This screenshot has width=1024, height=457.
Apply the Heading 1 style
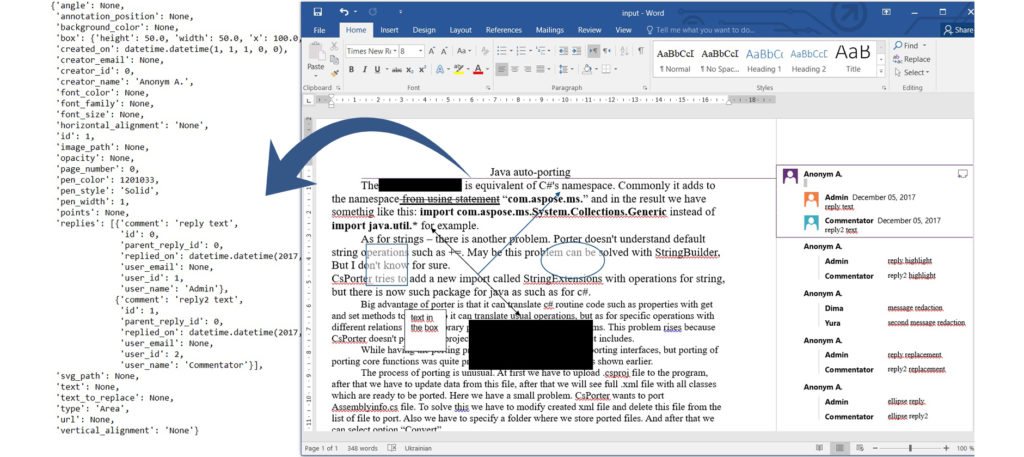point(764,59)
